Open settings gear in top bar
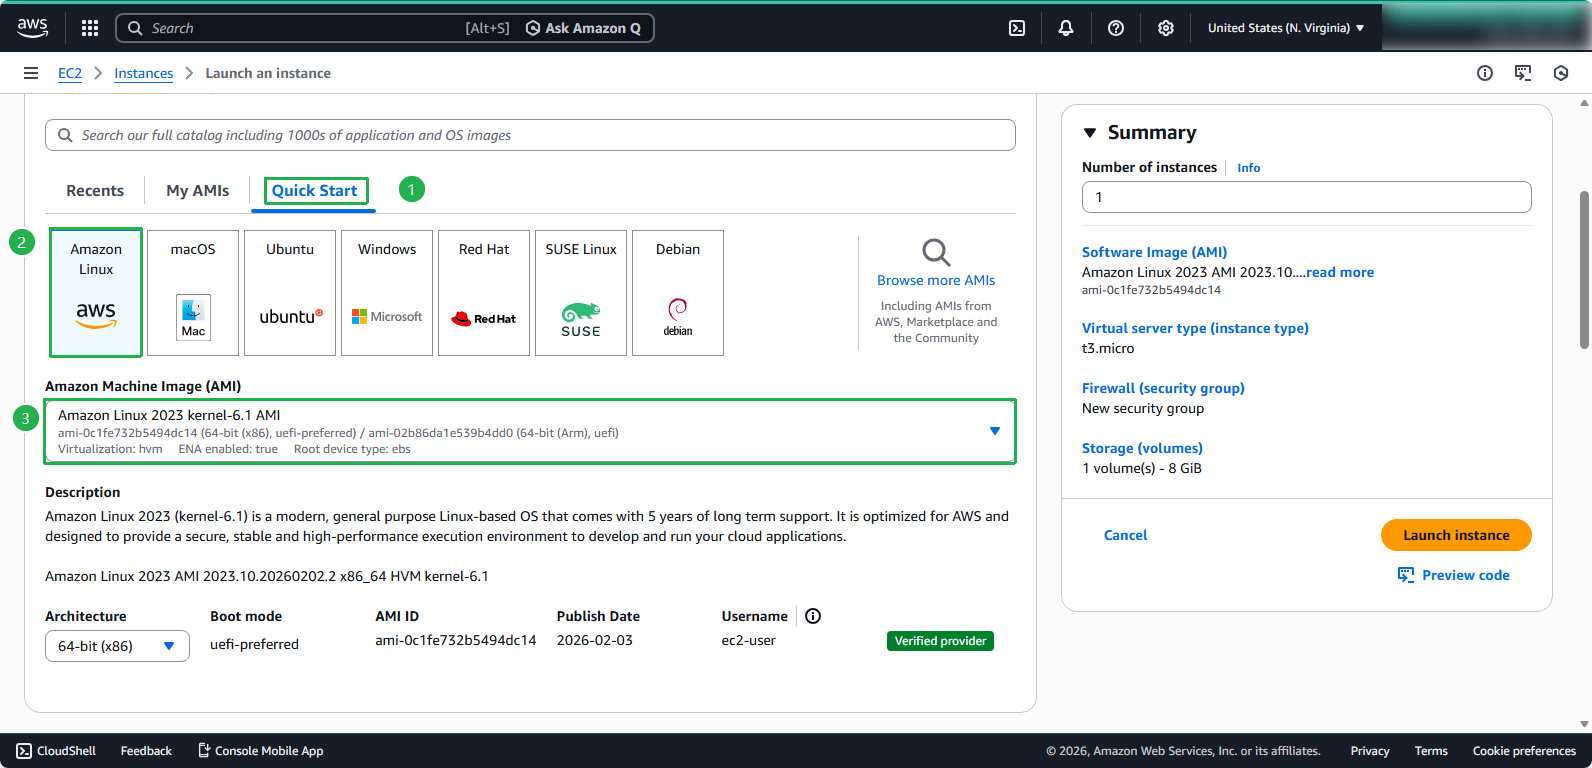This screenshot has width=1592, height=768. tap(1166, 28)
